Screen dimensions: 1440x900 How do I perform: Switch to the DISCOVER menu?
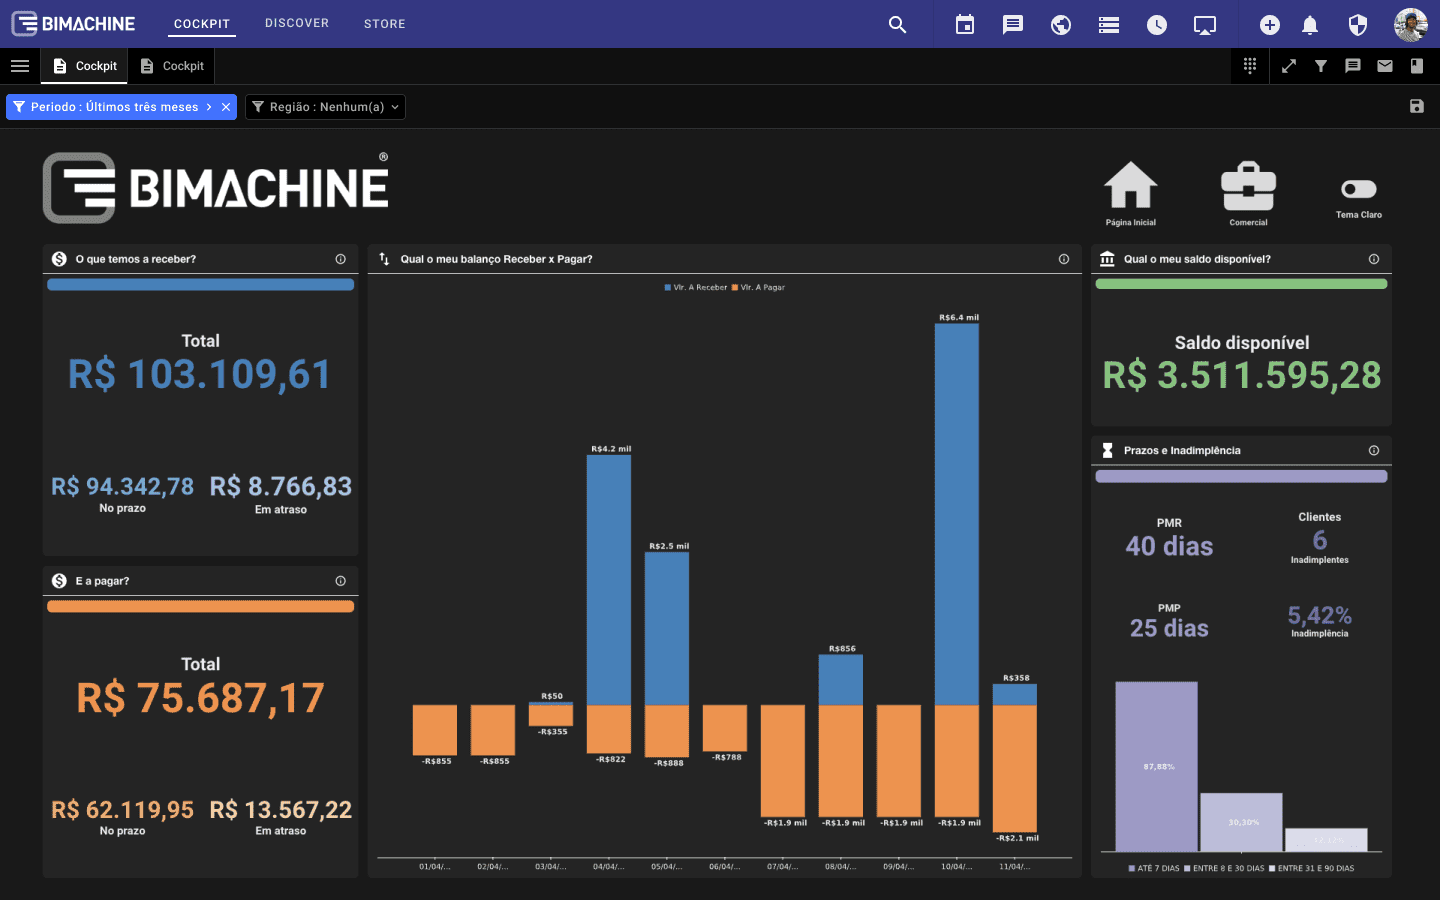coord(297,23)
